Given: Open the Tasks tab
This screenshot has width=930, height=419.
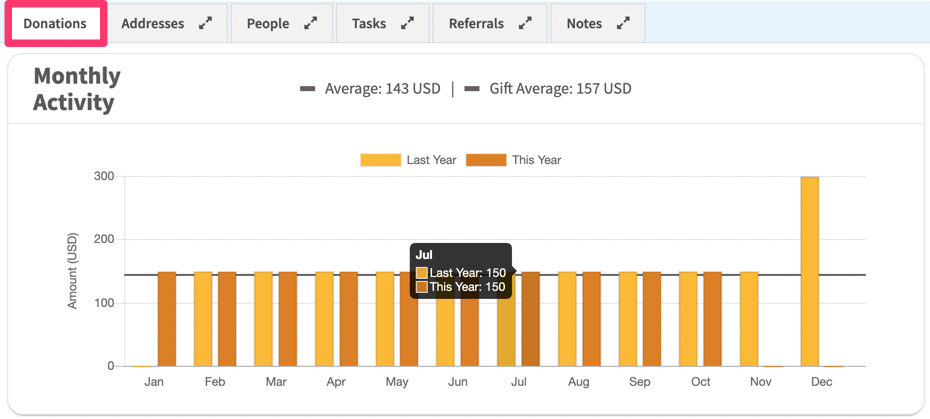Looking at the screenshot, I should pos(369,24).
